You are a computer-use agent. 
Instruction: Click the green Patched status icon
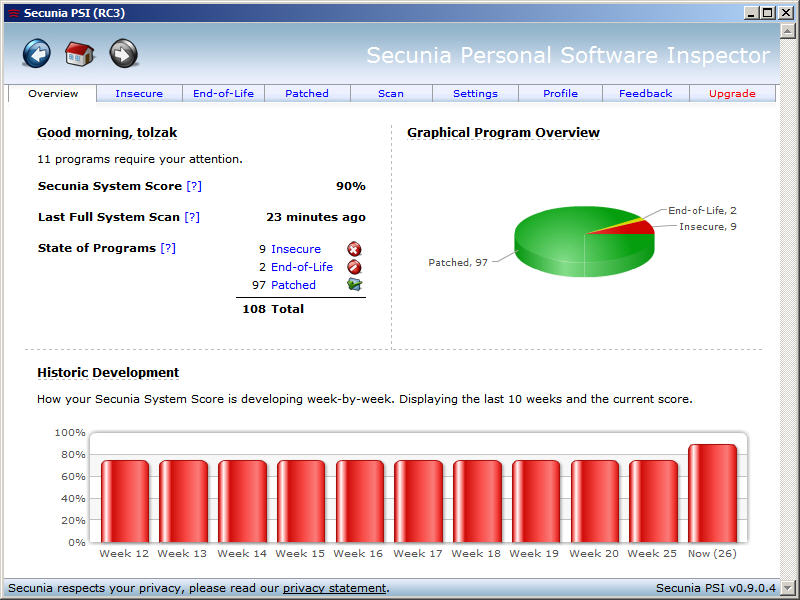(x=354, y=285)
